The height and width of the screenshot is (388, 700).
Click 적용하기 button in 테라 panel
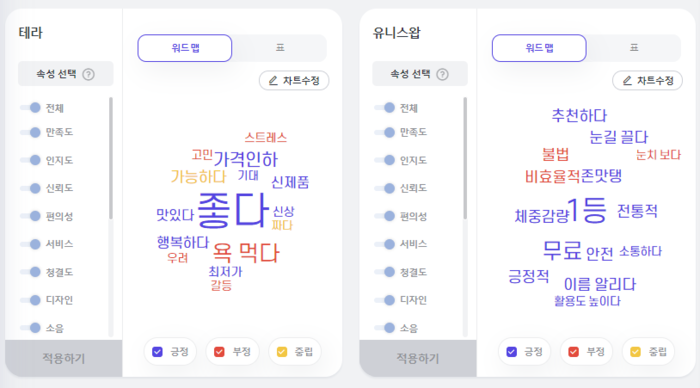[63, 358]
